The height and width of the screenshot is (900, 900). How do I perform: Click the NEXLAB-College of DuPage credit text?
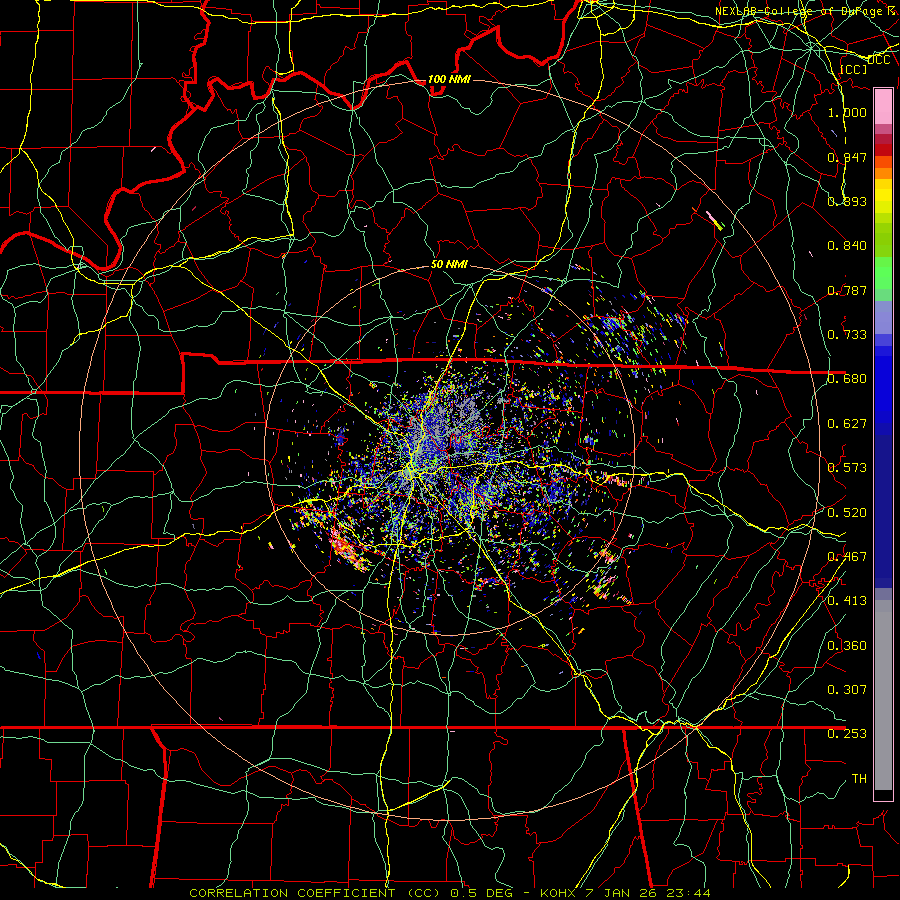(798, 11)
